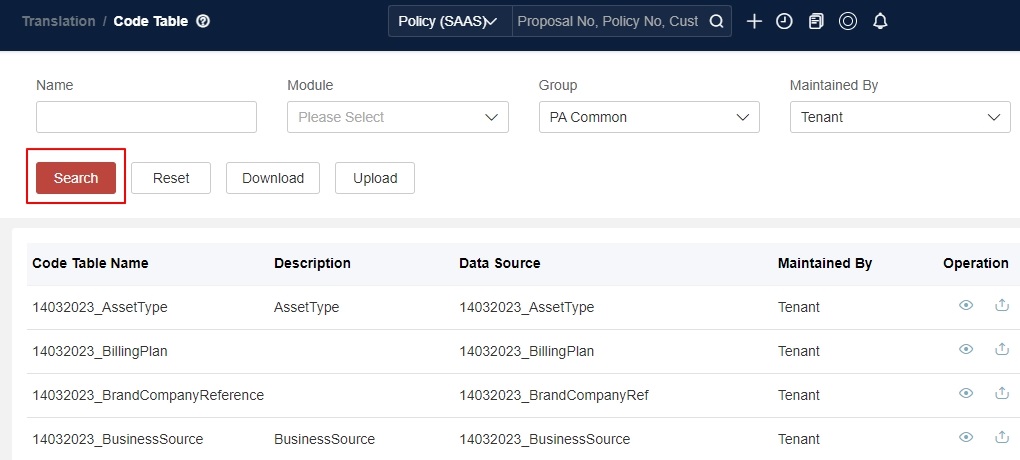The width and height of the screenshot is (1020, 460).
Task: Click eye icon for 14032023_BrandCompanyReference row
Action: pos(966,394)
